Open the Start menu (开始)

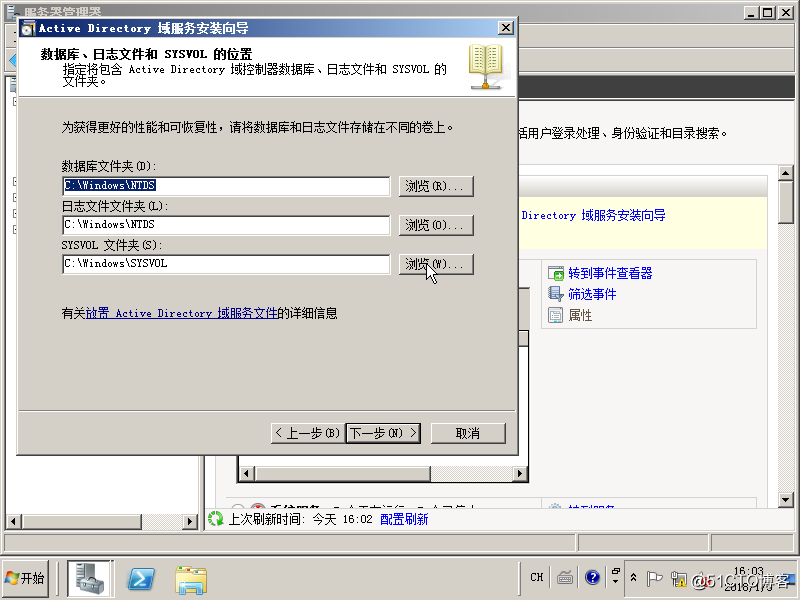tap(26, 578)
